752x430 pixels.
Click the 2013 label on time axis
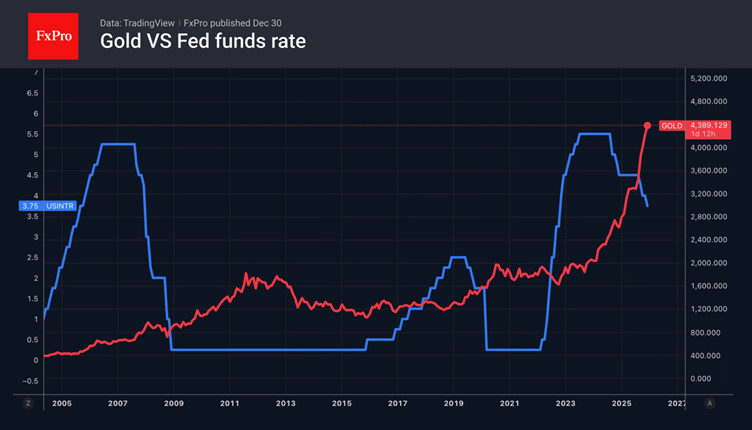(286, 403)
